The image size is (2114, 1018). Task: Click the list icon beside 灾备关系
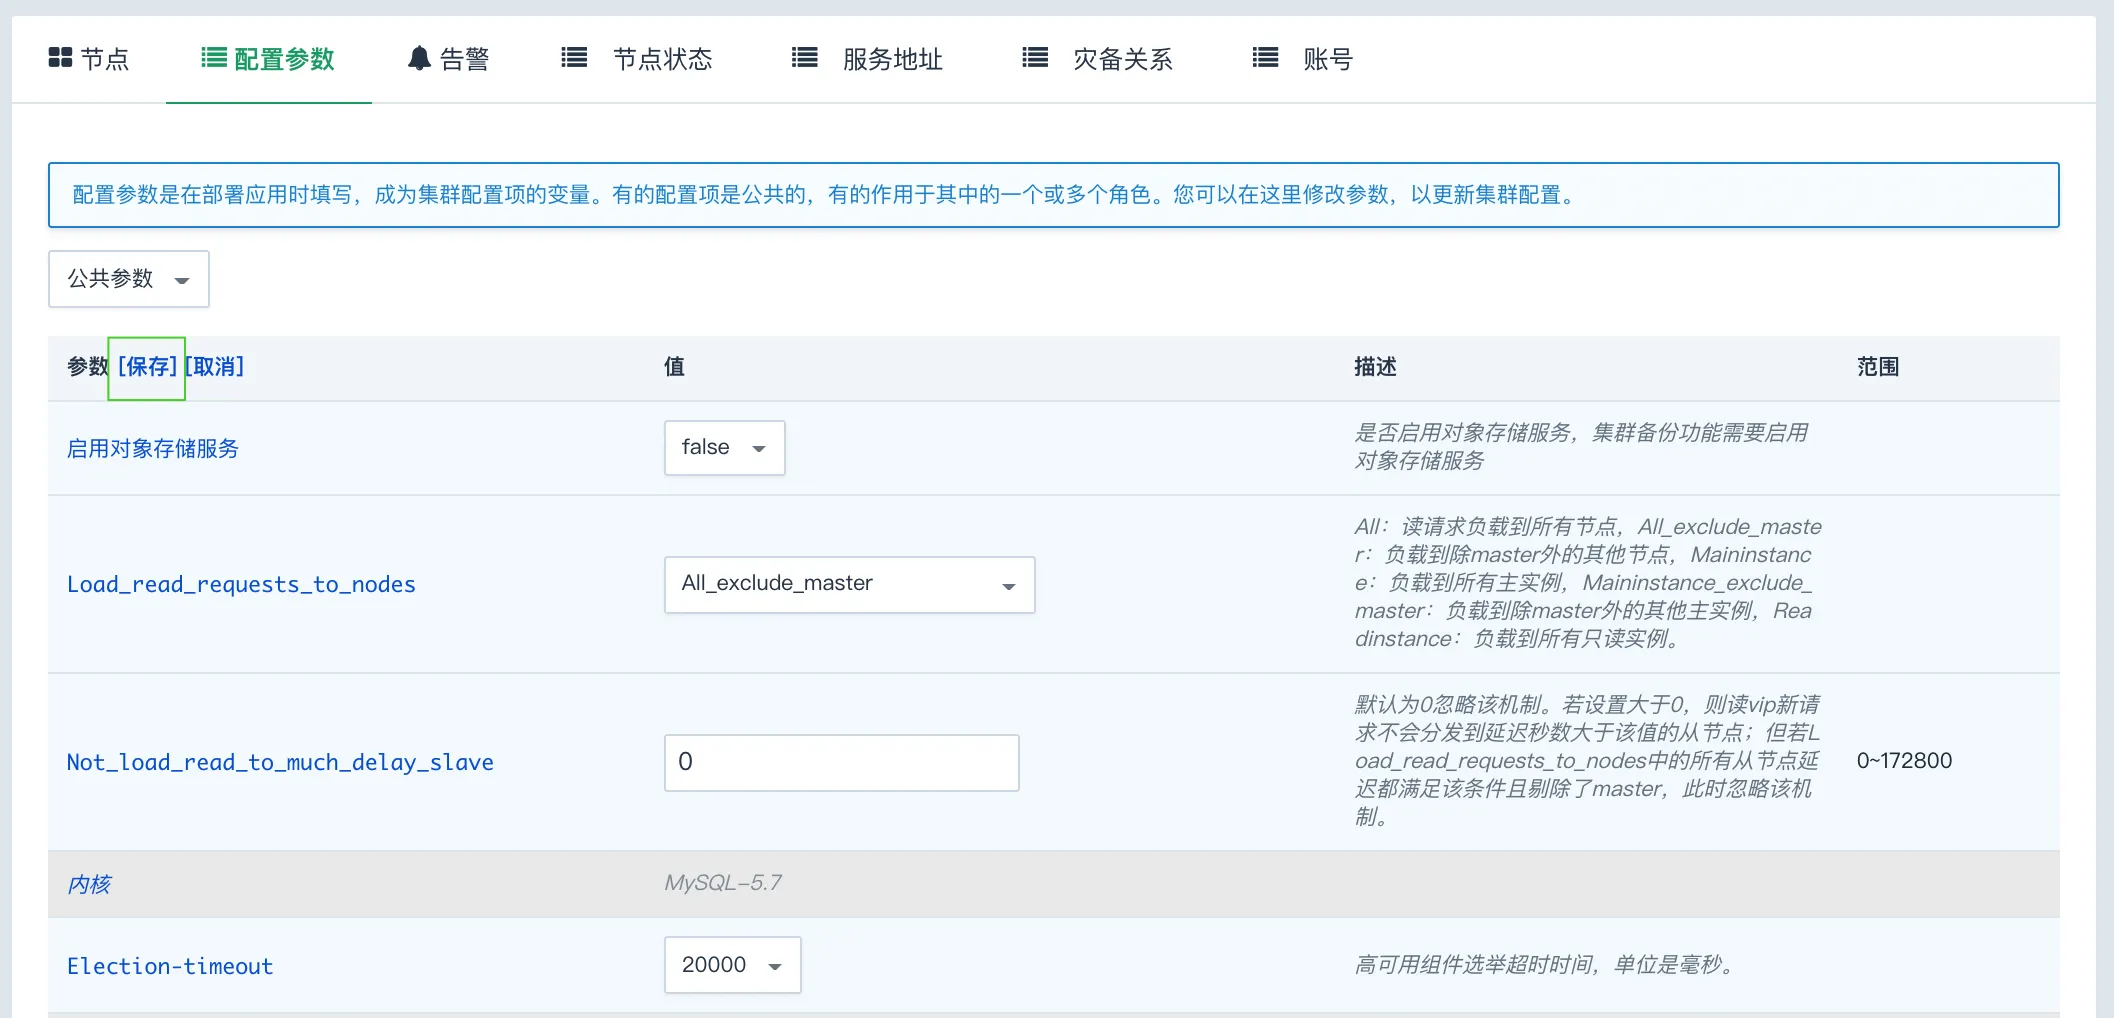(x=1033, y=58)
